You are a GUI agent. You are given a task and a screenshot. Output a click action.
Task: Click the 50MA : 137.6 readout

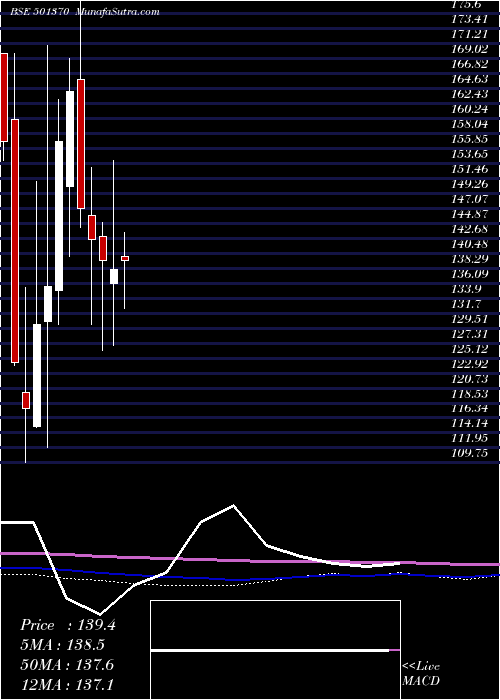[67, 665]
